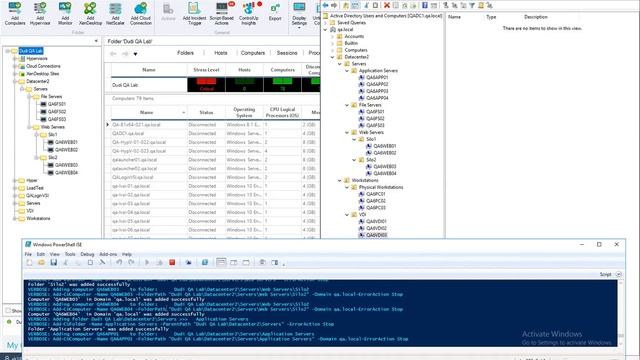Click the New Script icon in PowerShell ISE toolbar

(x=29, y=262)
